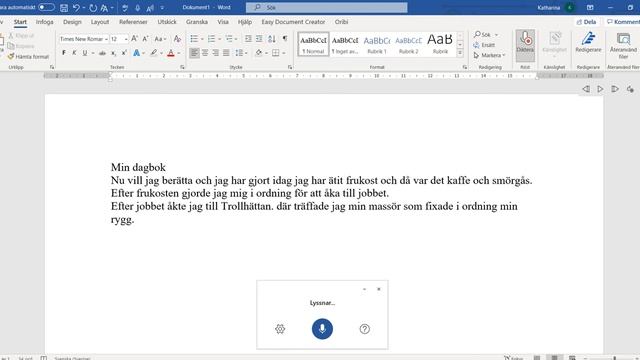The width and height of the screenshot is (640, 360).
Task: Open the borders dropdown arrow
Action: click(x=284, y=53)
